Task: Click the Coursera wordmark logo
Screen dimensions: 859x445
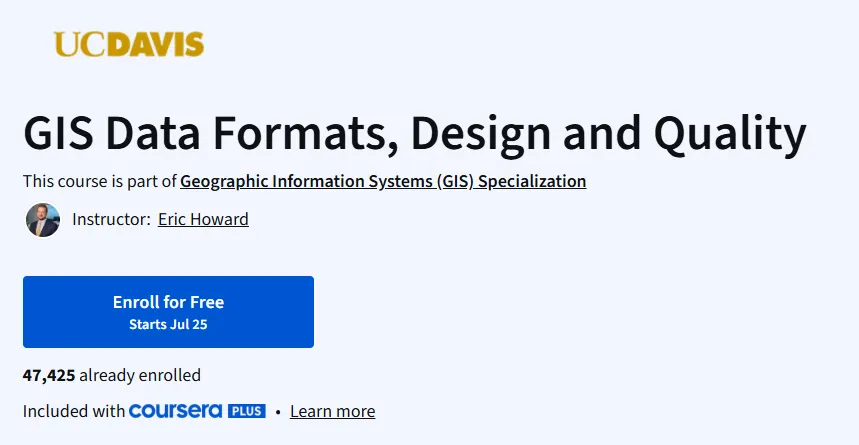Action: (x=175, y=411)
